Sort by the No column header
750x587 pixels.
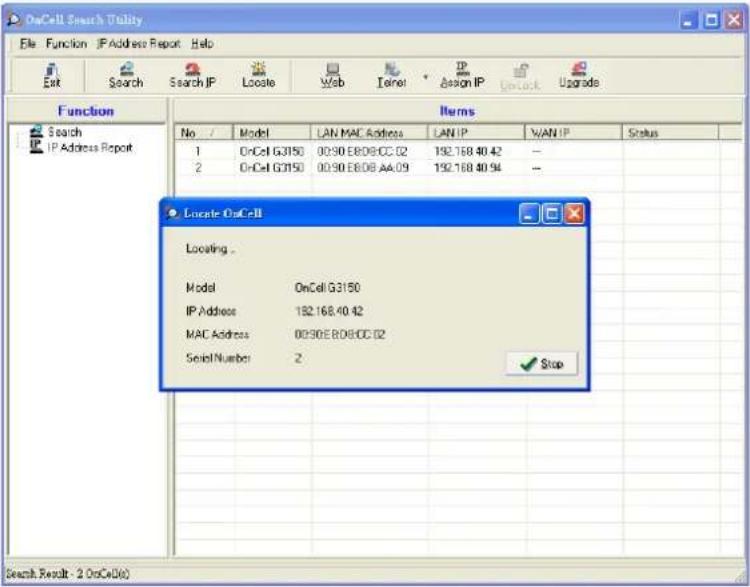[203, 133]
